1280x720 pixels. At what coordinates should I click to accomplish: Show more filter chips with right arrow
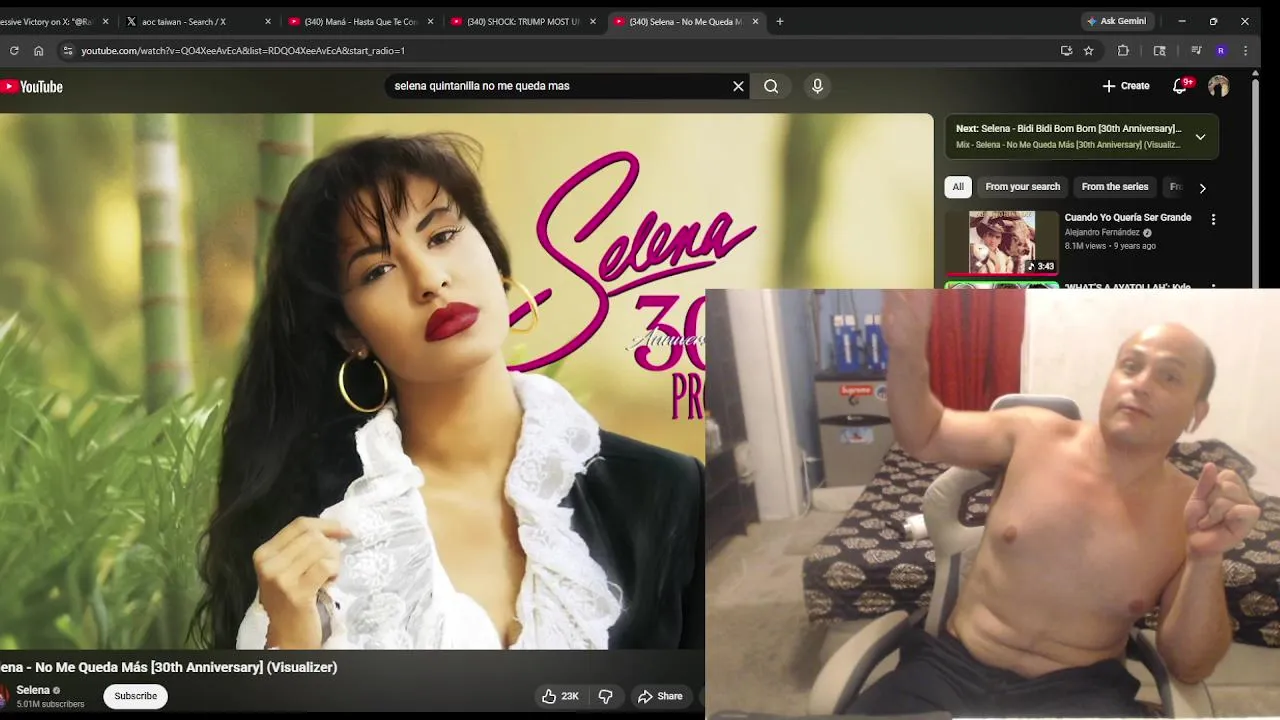(x=1202, y=188)
